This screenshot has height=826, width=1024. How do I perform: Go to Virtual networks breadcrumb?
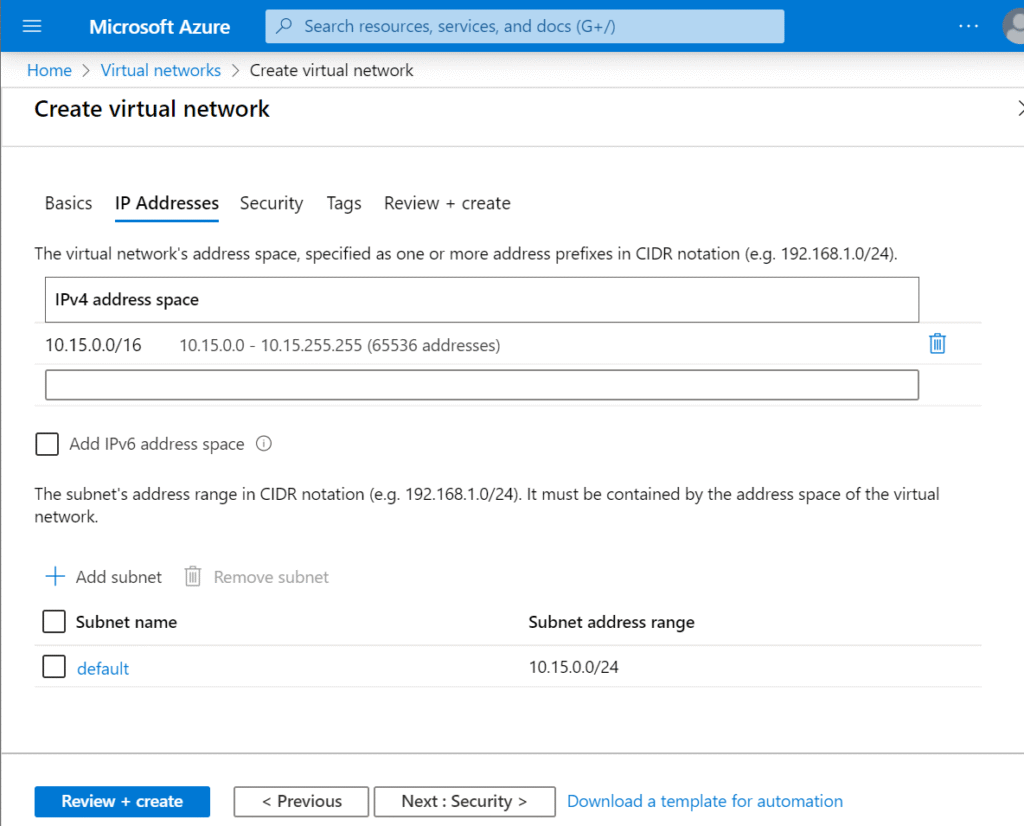pos(161,70)
